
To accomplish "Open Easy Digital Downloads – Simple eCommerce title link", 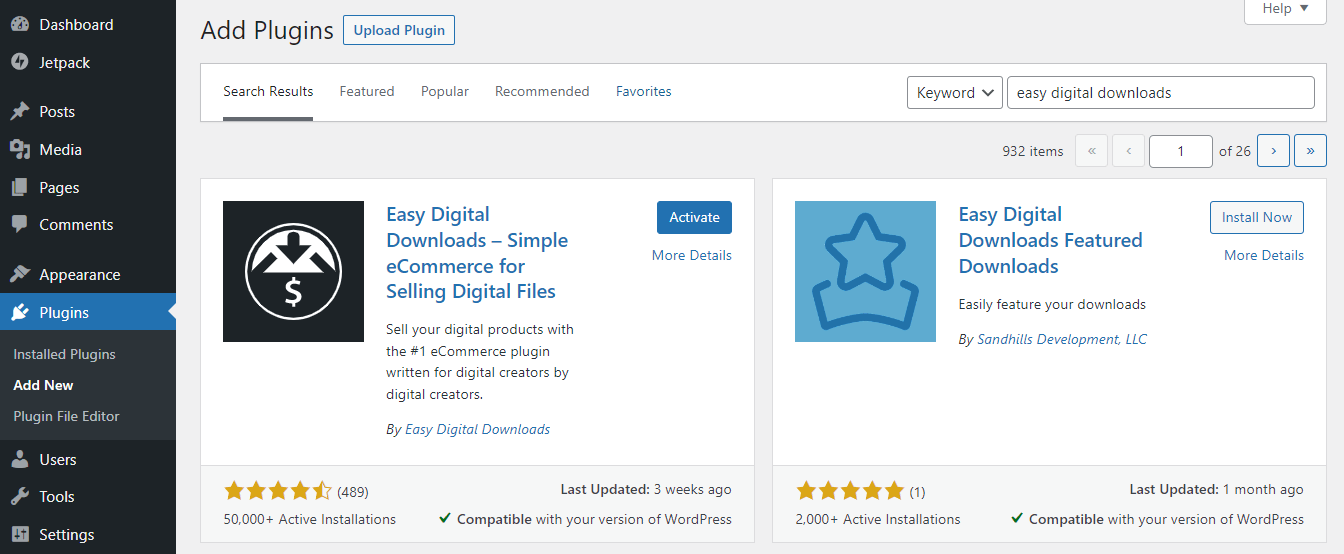I will (x=477, y=253).
